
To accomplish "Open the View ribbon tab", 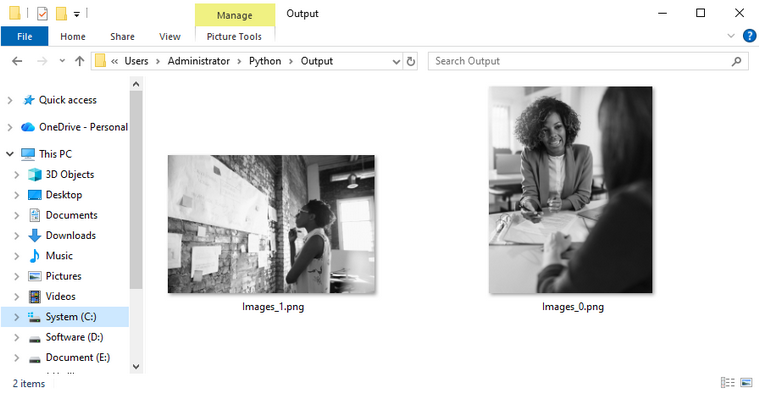I will tap(170, 36).
